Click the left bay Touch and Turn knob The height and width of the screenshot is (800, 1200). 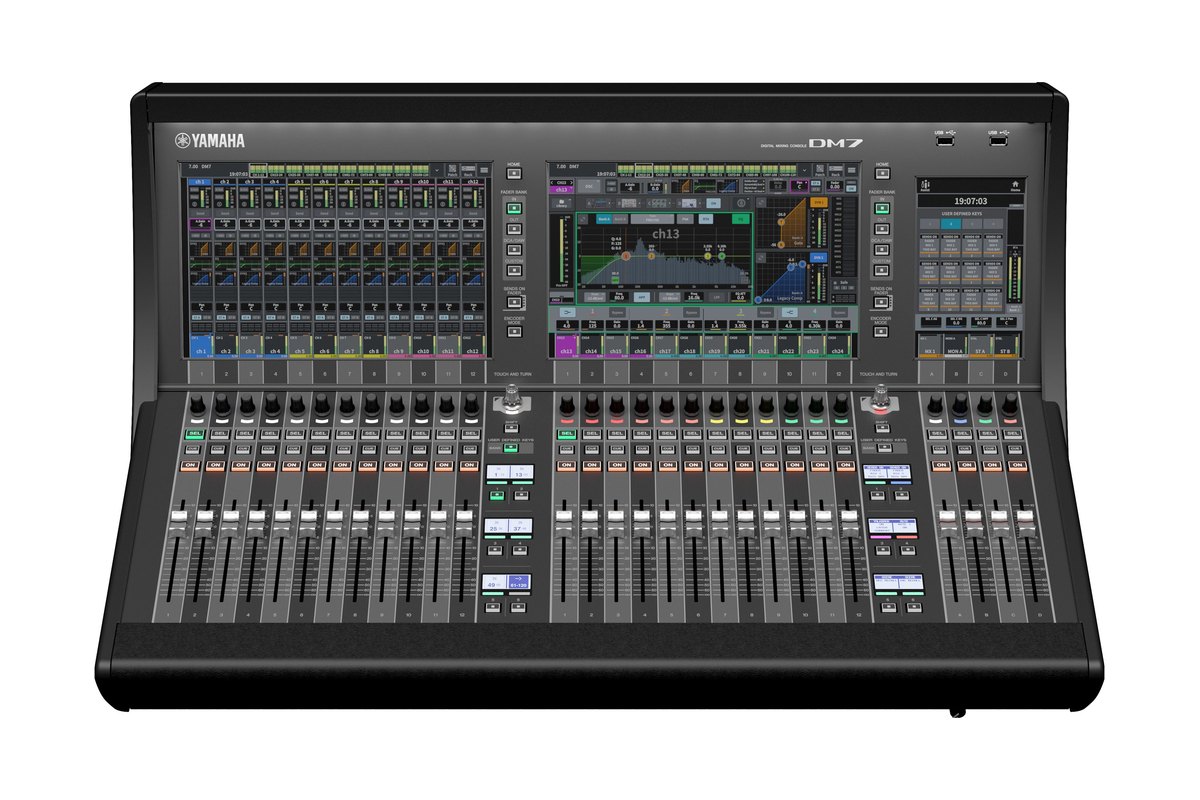tap(511, 397)
